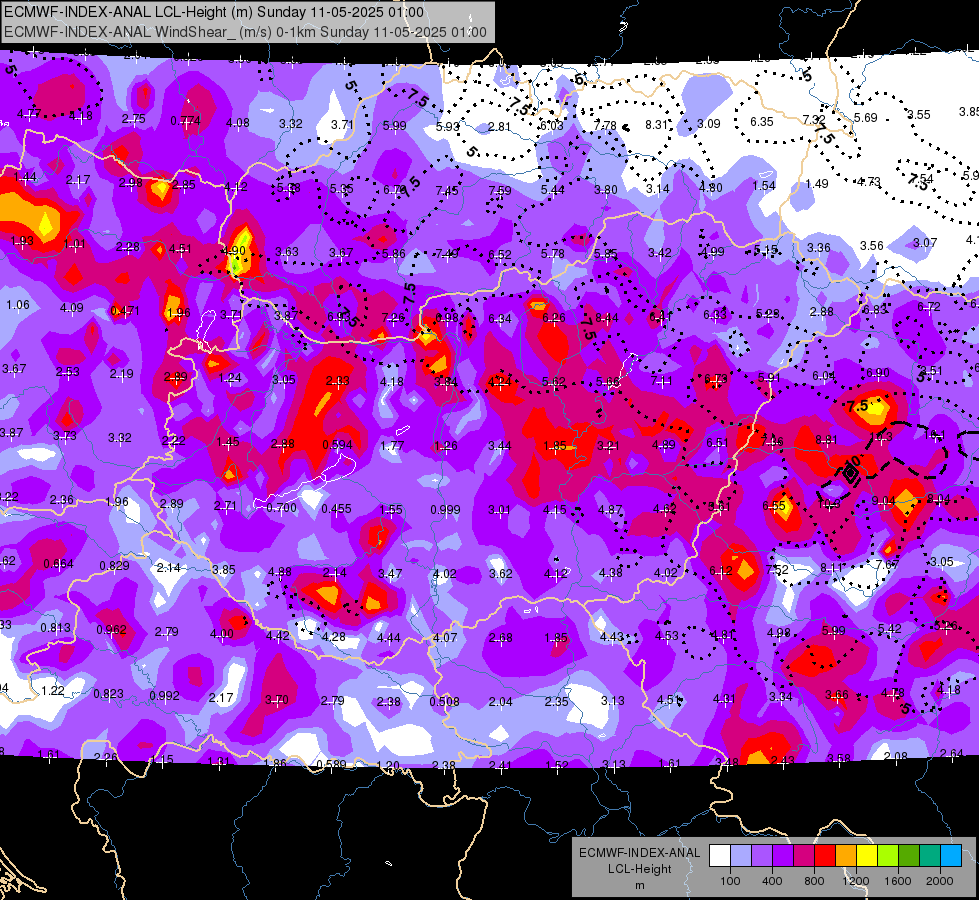
Task: Click the wind shear value 0.471
Action: pyautogui.click(x=125, y=311)
